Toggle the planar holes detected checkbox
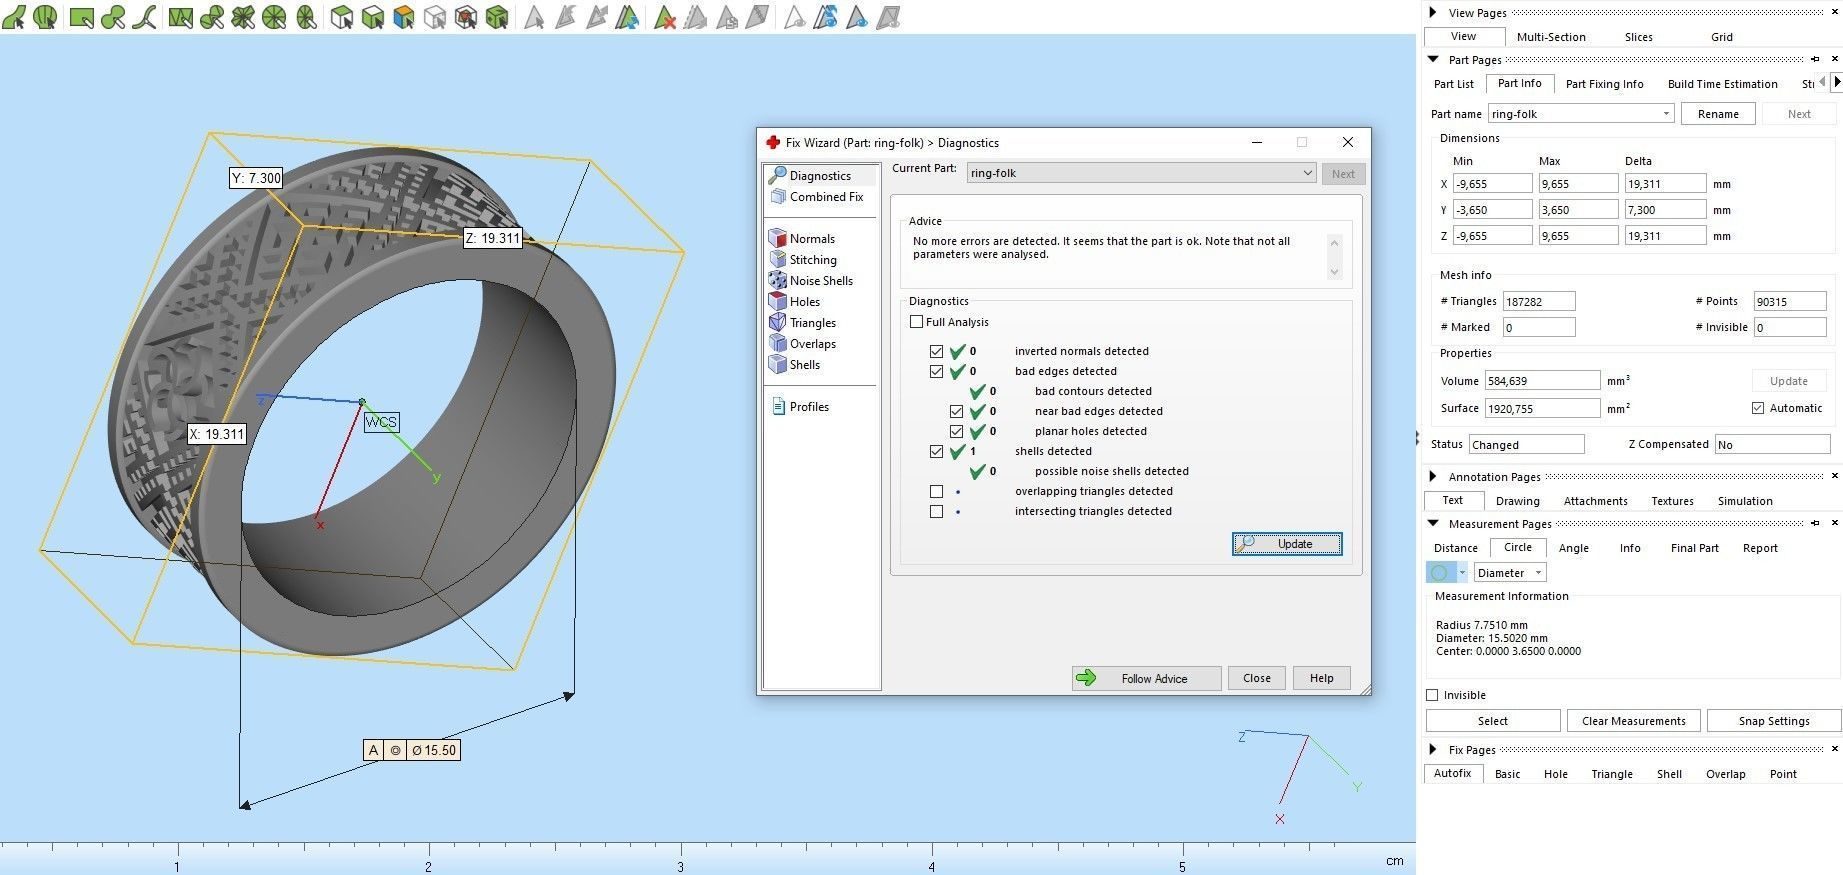The width and height of the screenshot is (1843, 875). pos(956,431)
